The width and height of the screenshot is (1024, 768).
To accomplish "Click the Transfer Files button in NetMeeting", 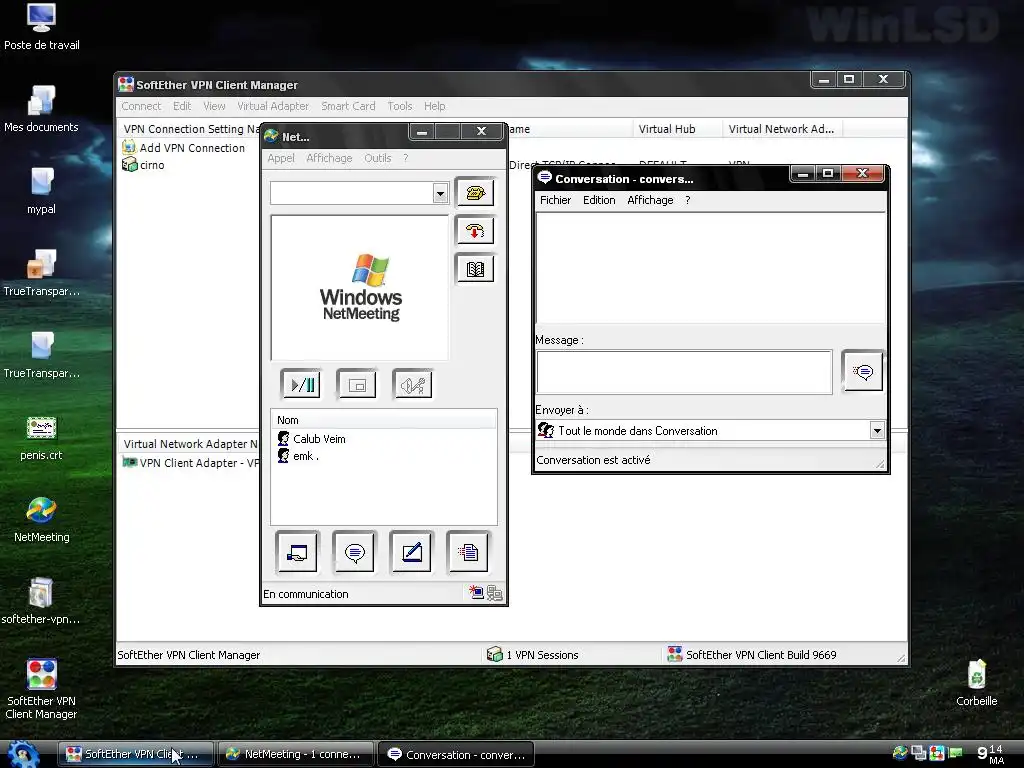I will click(x=468, y=552).
